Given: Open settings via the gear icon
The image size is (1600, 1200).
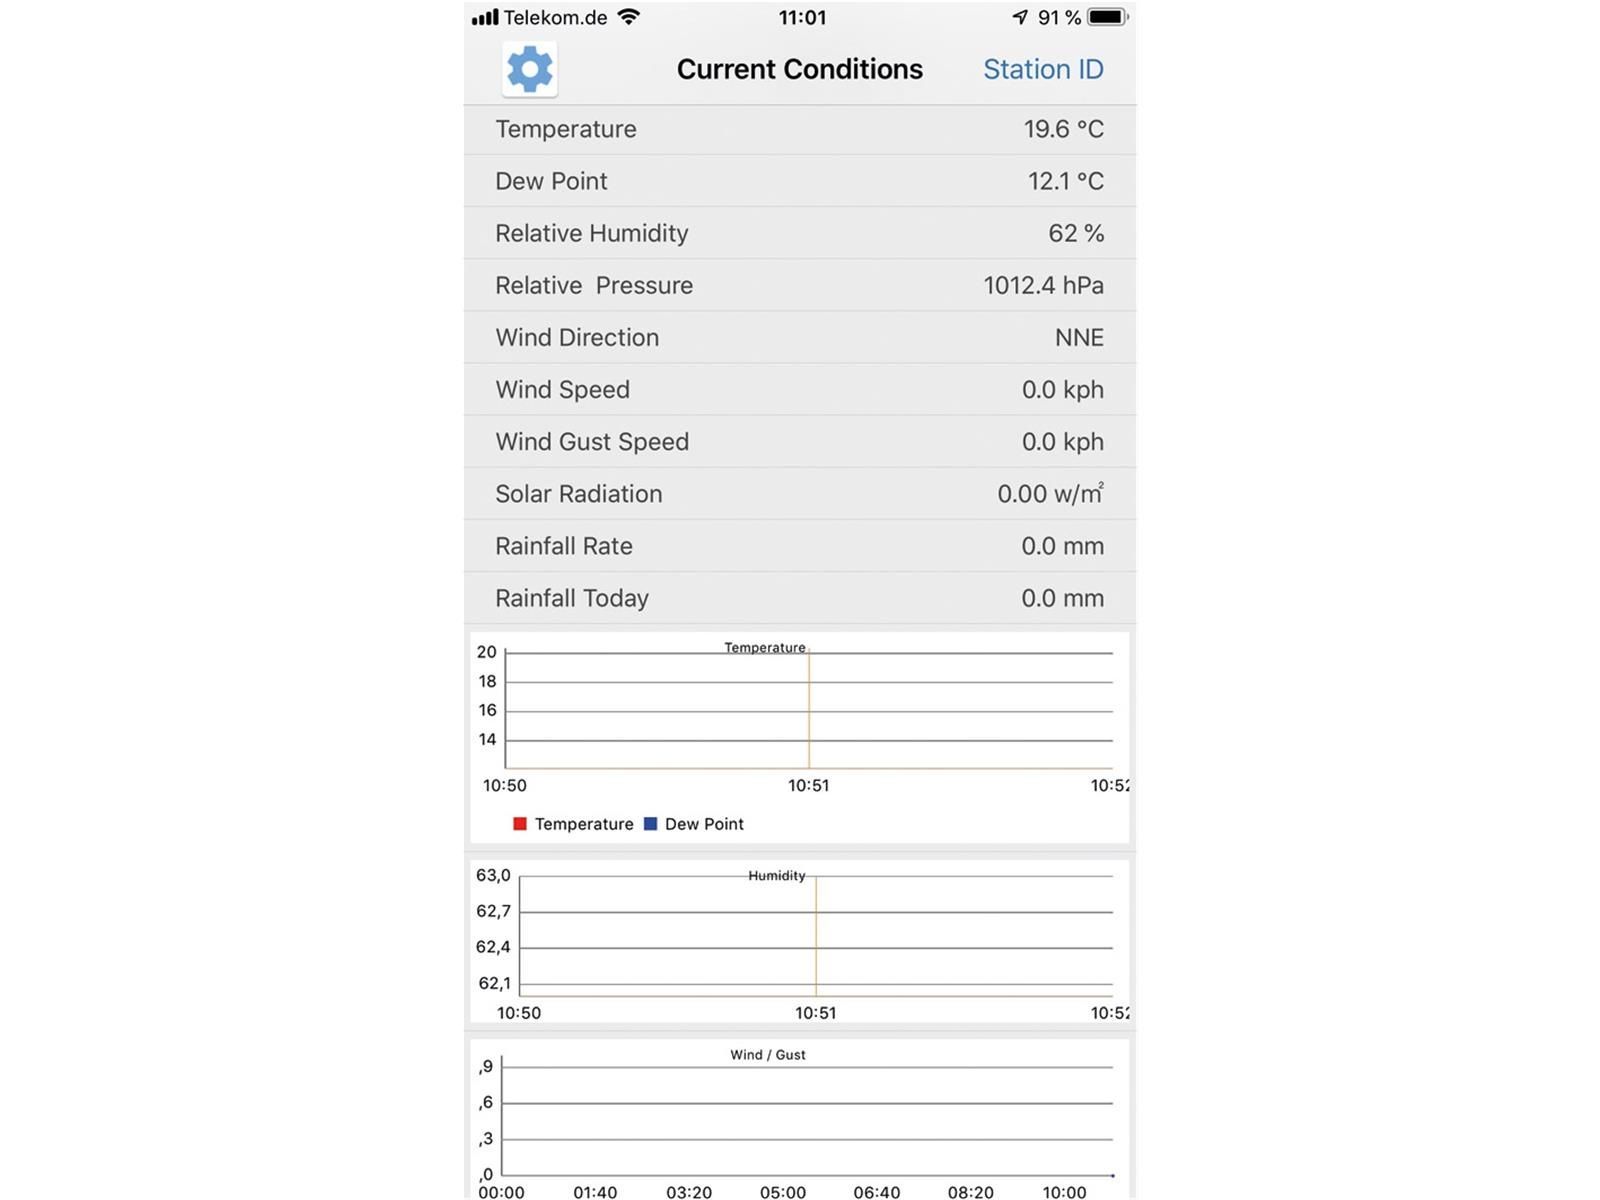Looking at the screenshot, I should click(530, 70).
